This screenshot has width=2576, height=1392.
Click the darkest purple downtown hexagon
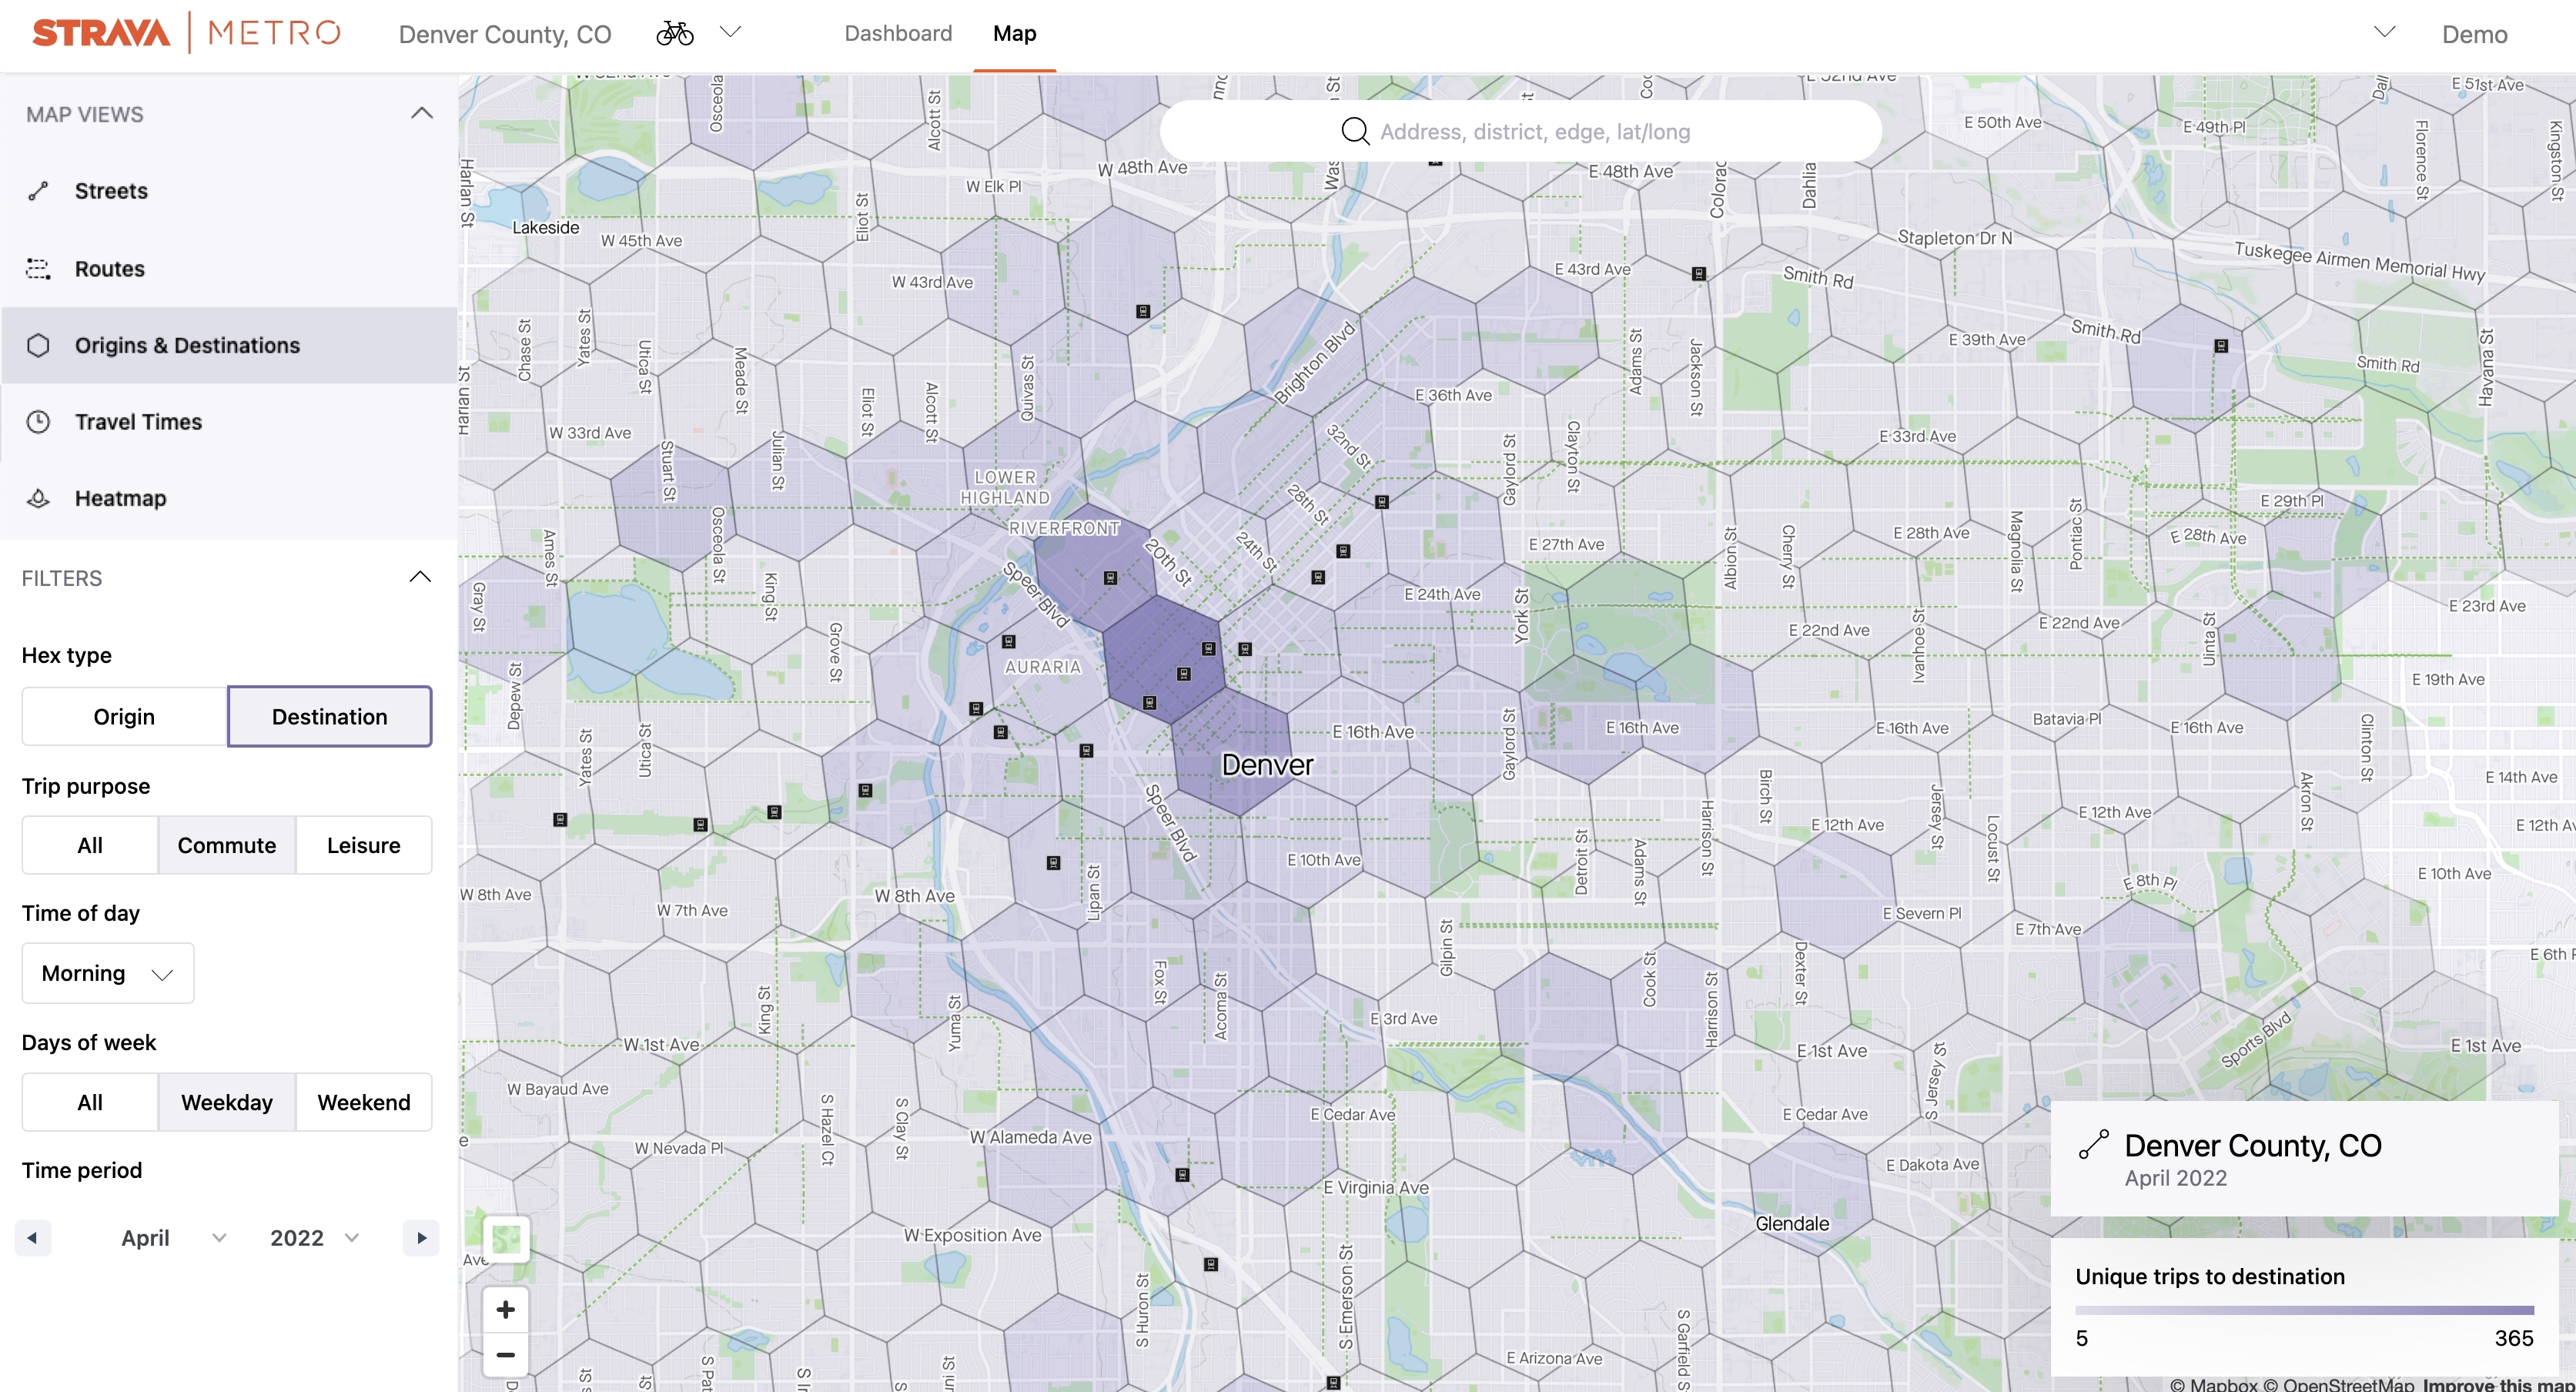(x=1164, y=660)
